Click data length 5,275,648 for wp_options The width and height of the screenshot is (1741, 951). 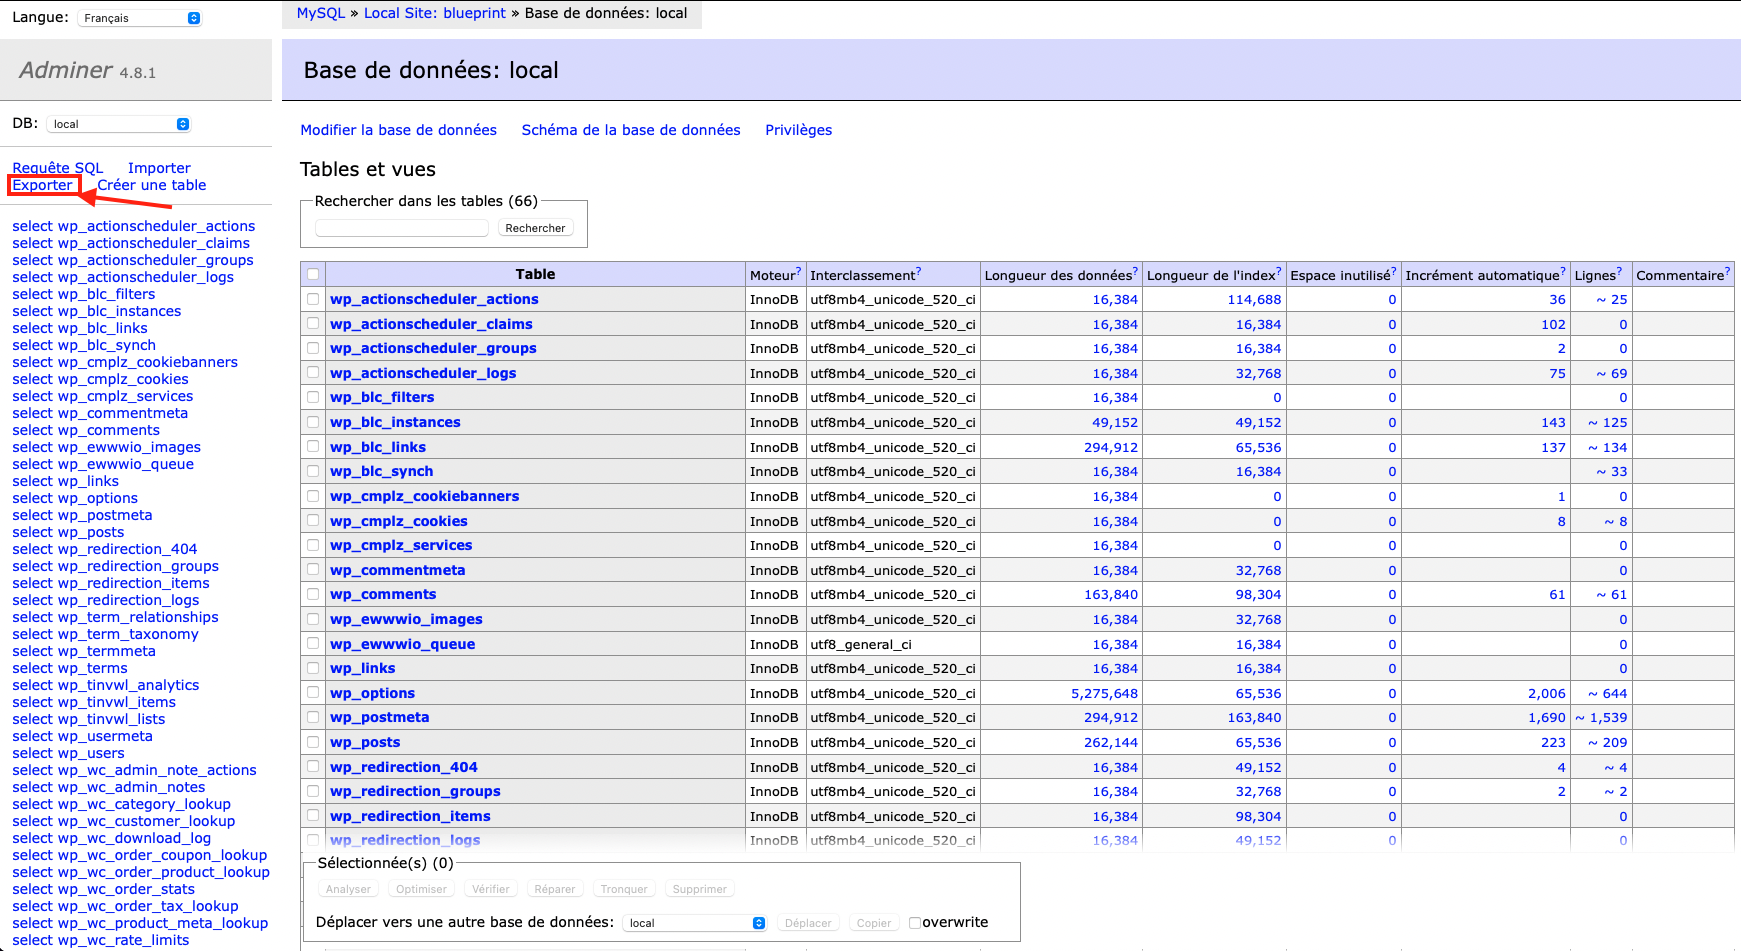coord(1104,693)
